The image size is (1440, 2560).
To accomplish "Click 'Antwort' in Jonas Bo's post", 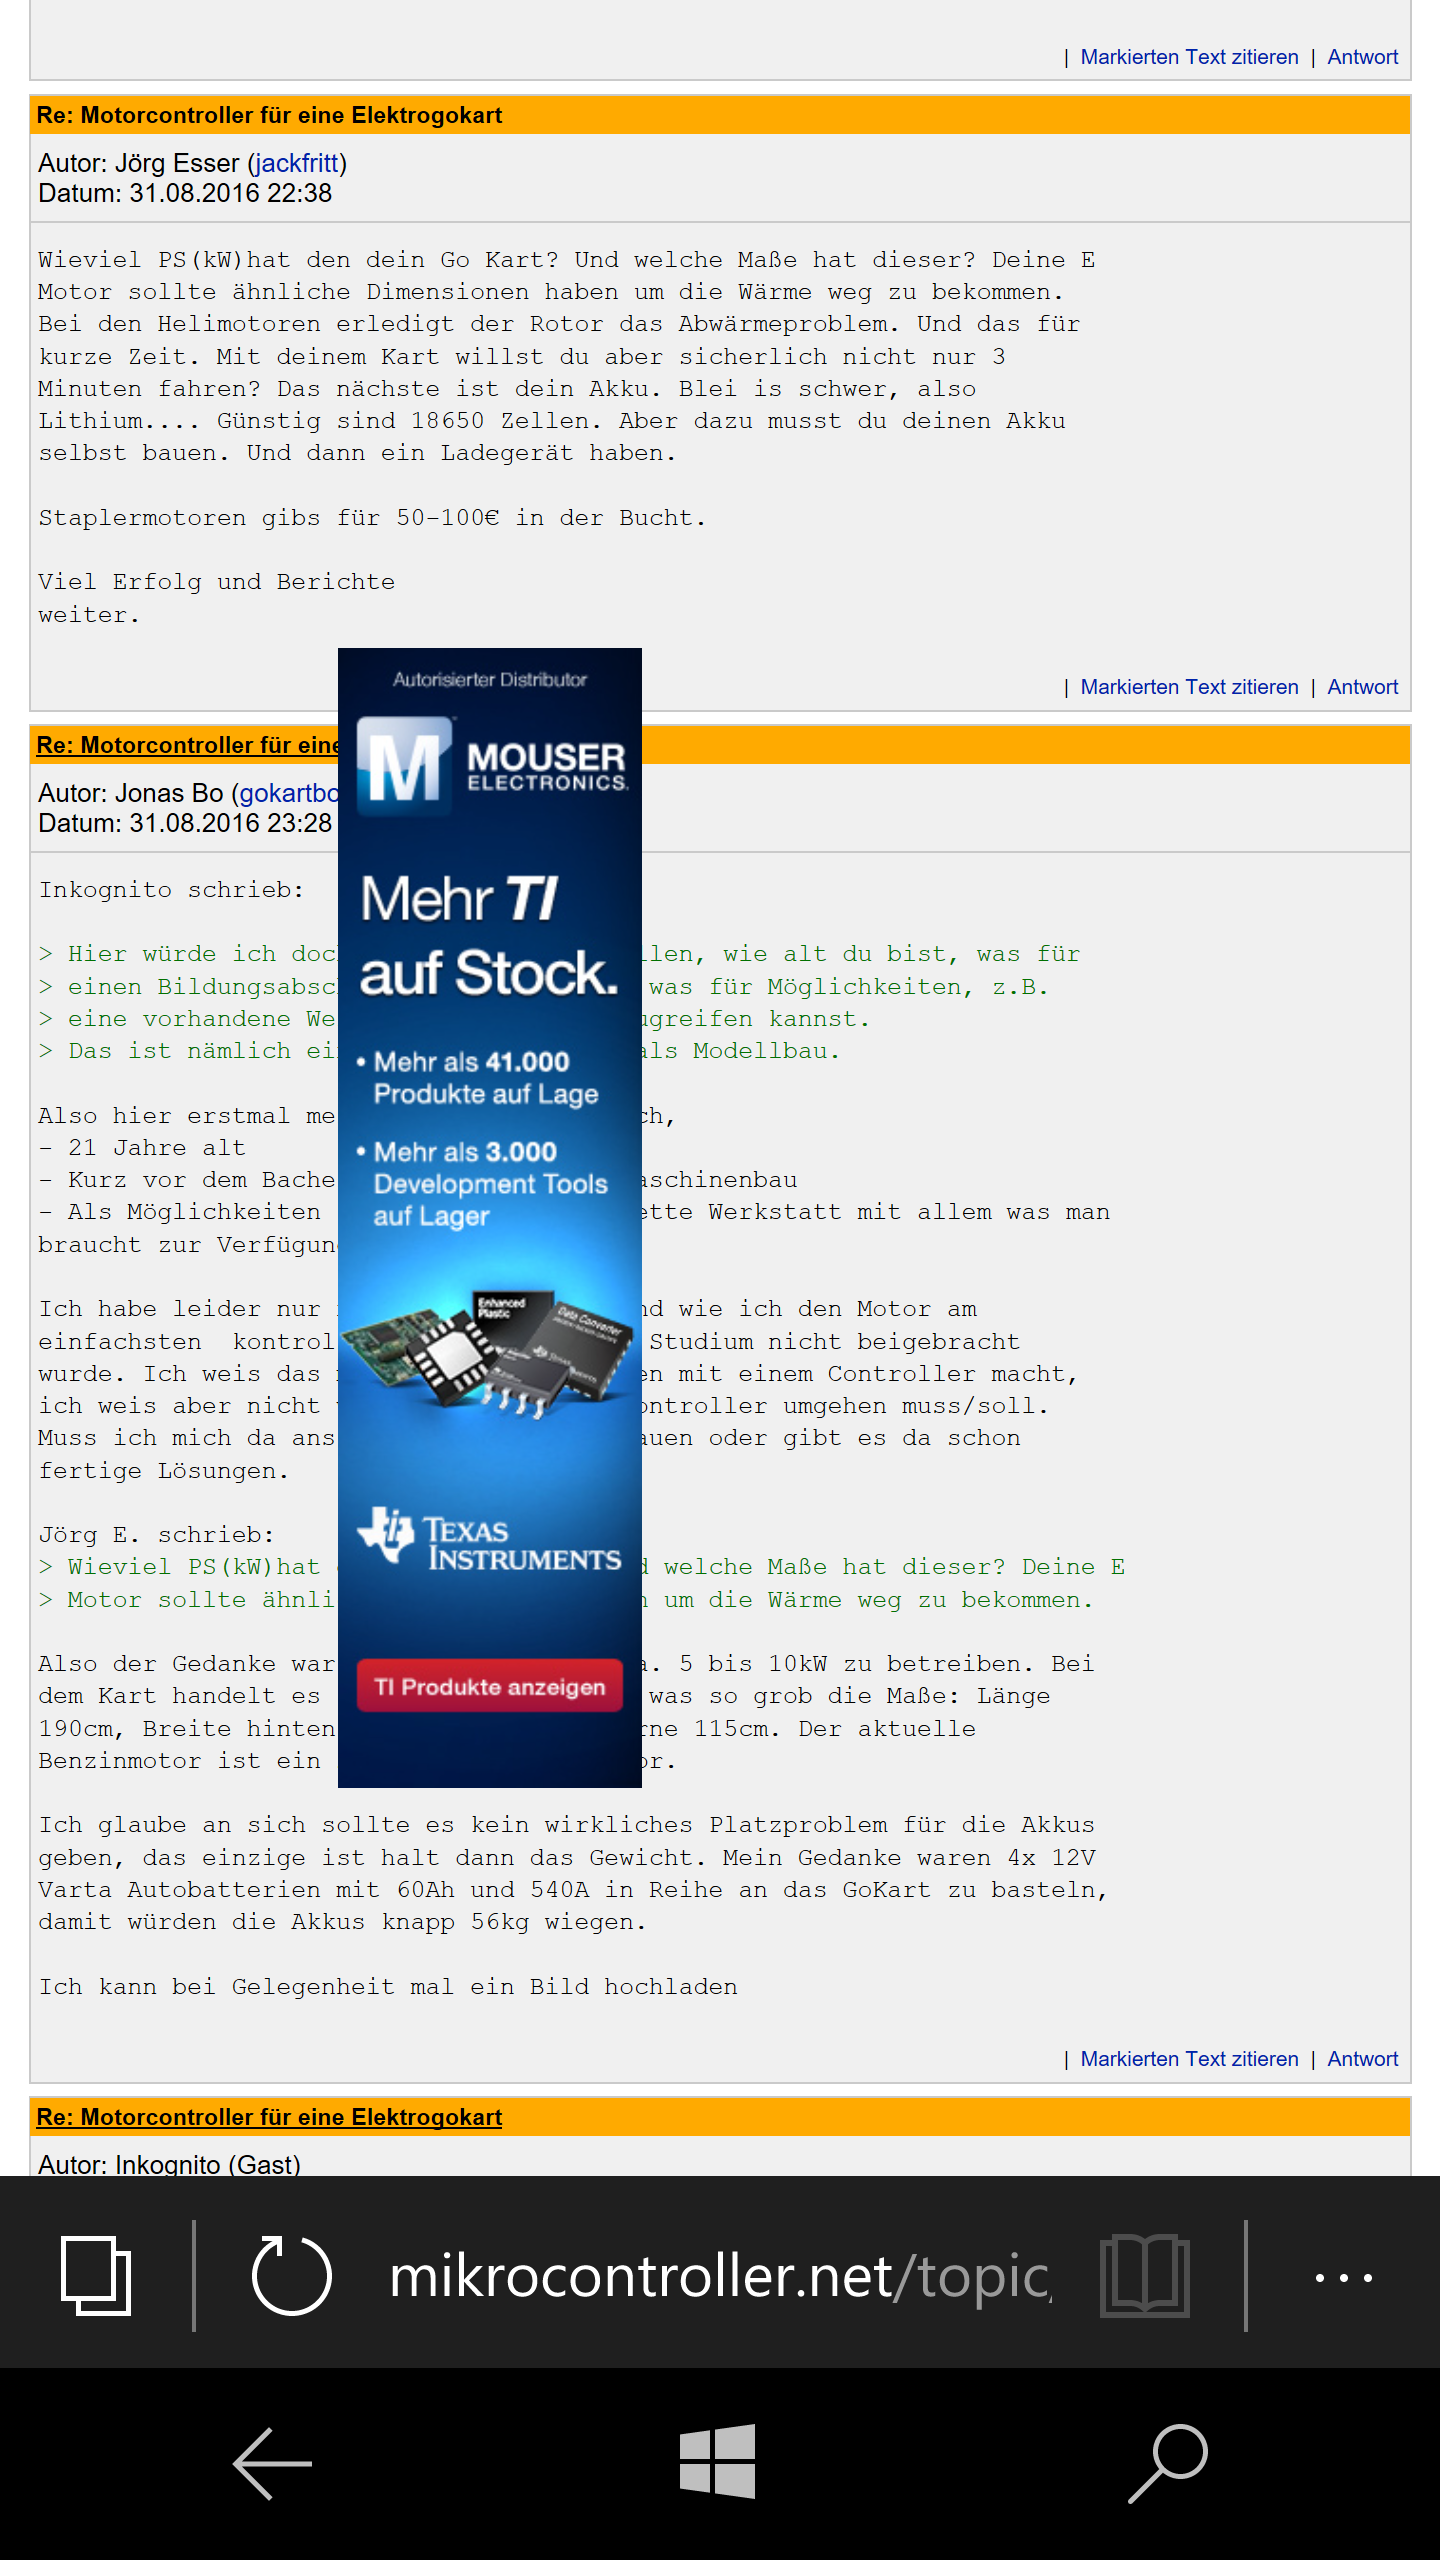I will [1362, 2059].
